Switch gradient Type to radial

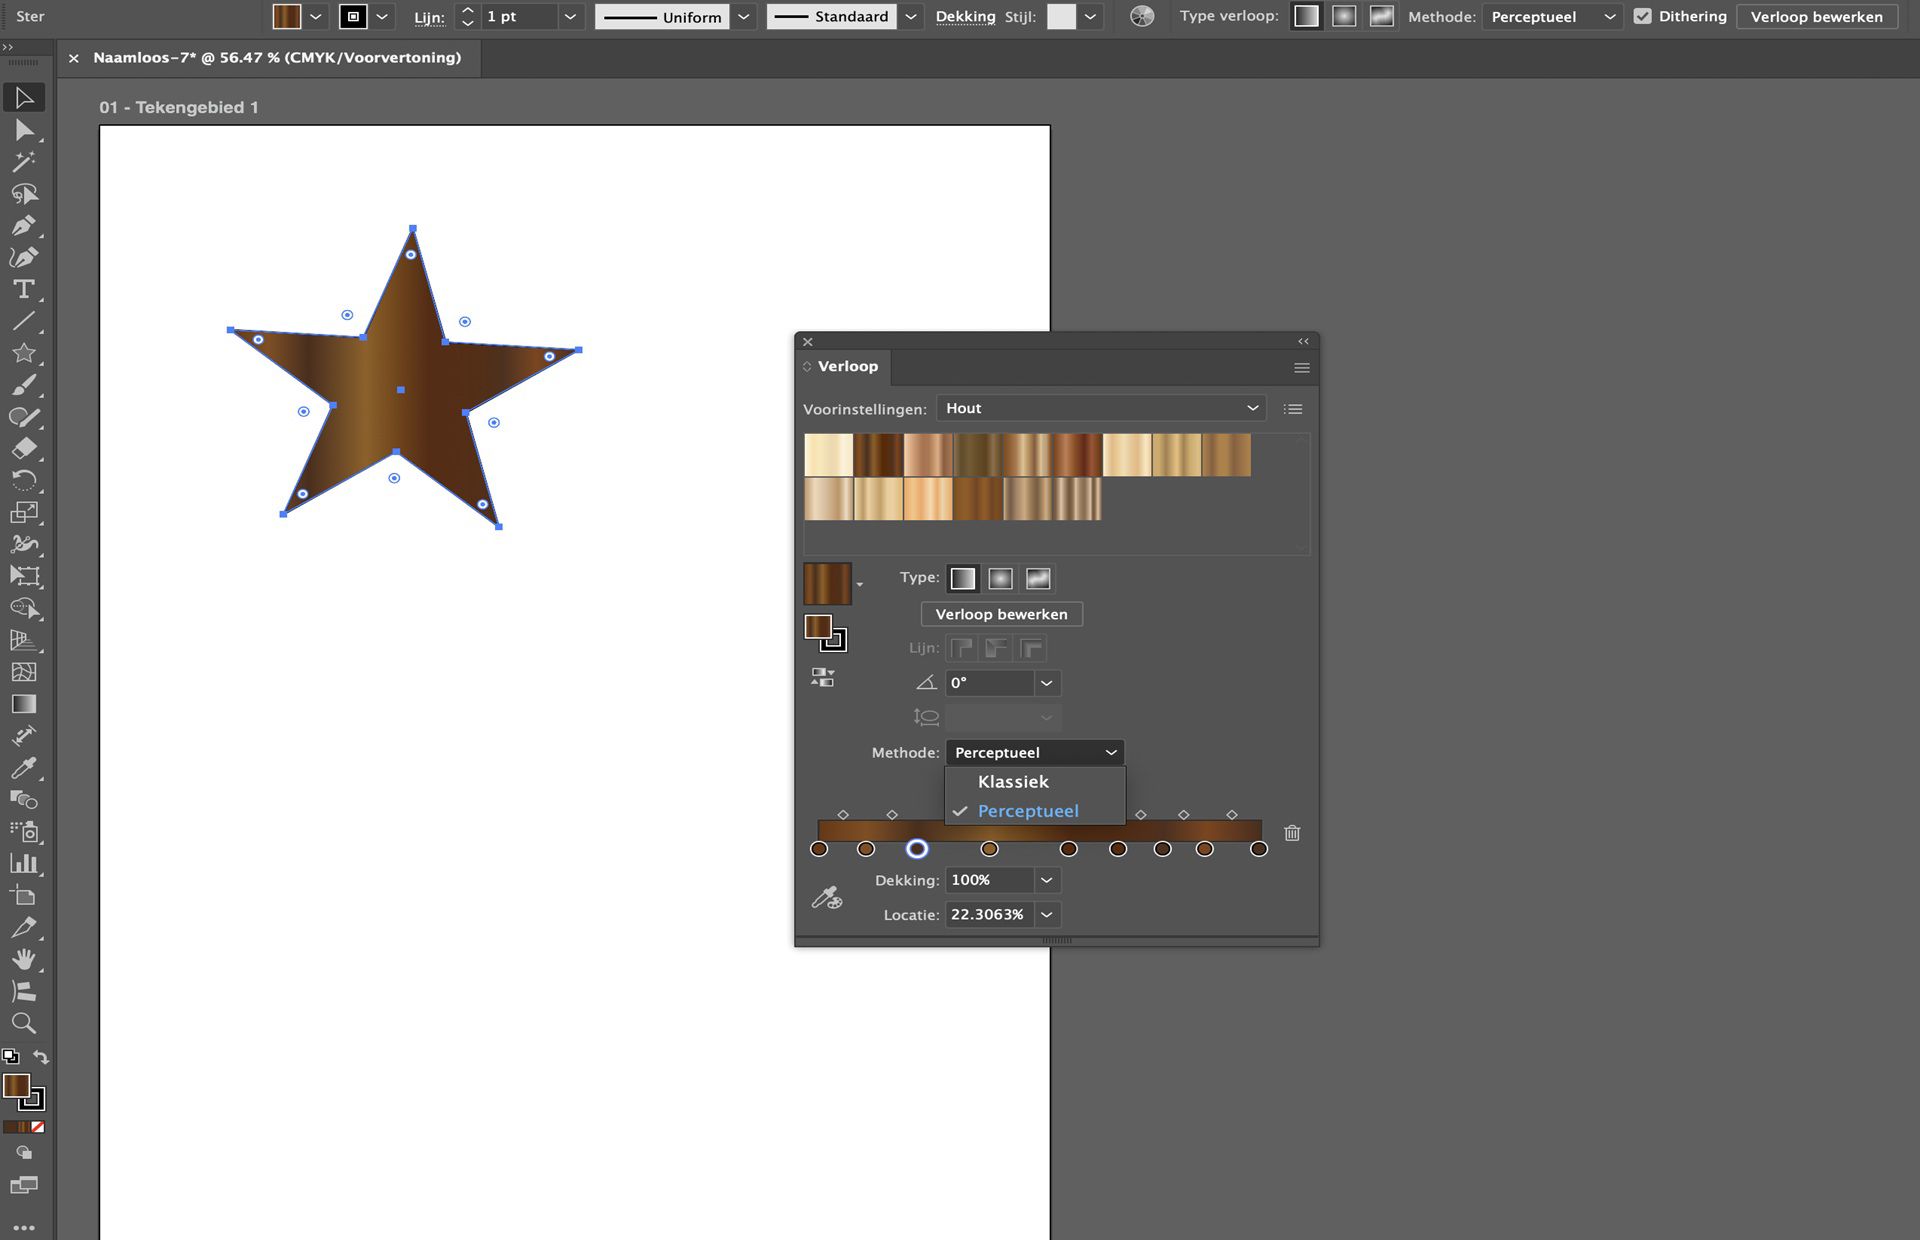tap(1000, 578)
